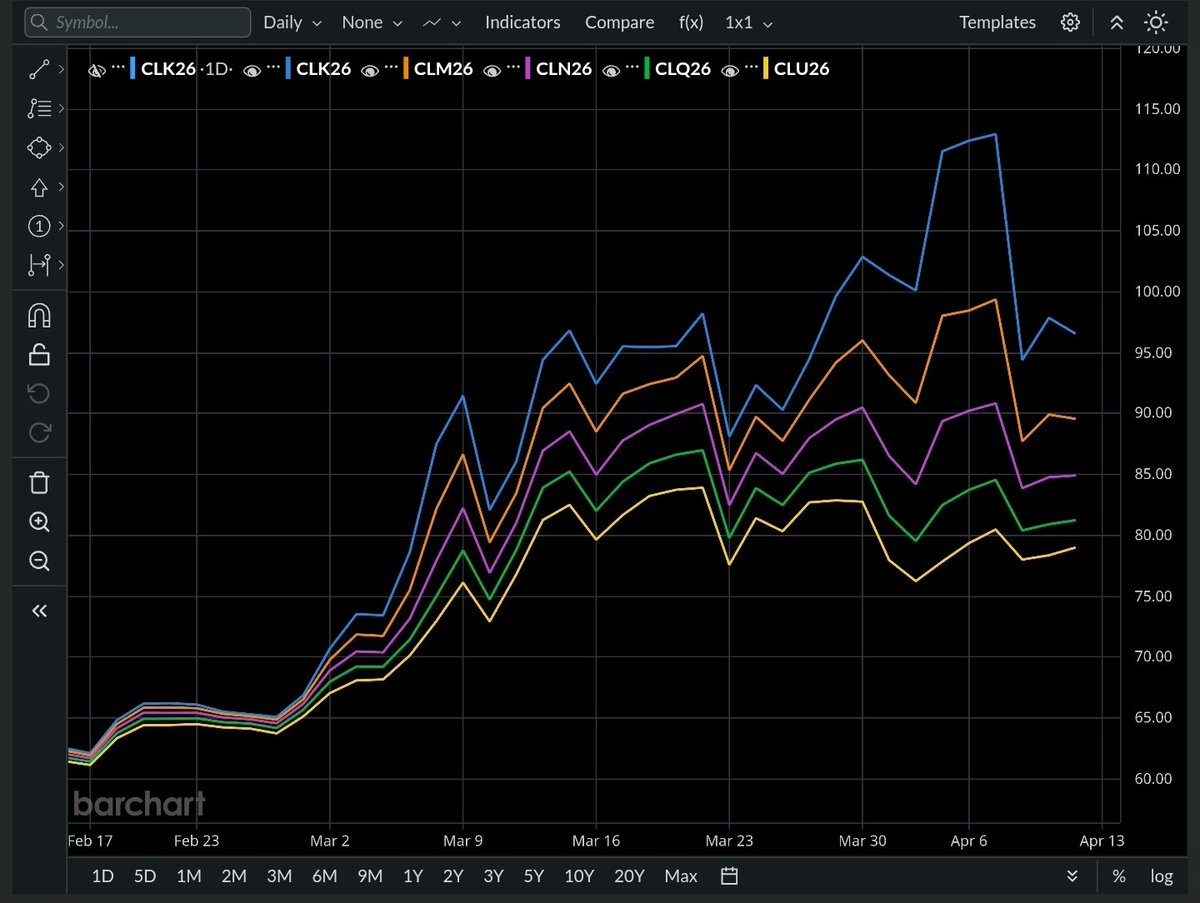
Task: Click the orange CLM26 color bar
Action: point(406,69)
